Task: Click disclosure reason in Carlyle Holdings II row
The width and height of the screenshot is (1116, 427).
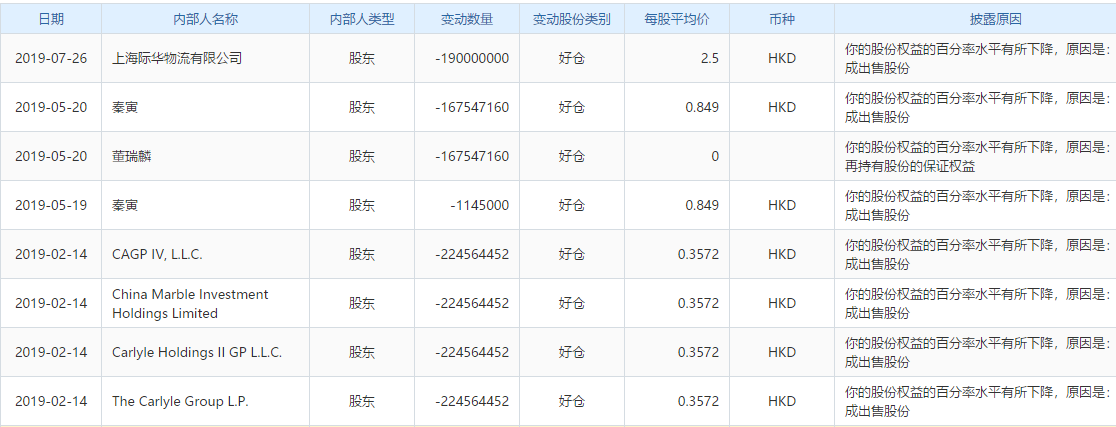Action: pyautogui.click(x=975, y=352)
